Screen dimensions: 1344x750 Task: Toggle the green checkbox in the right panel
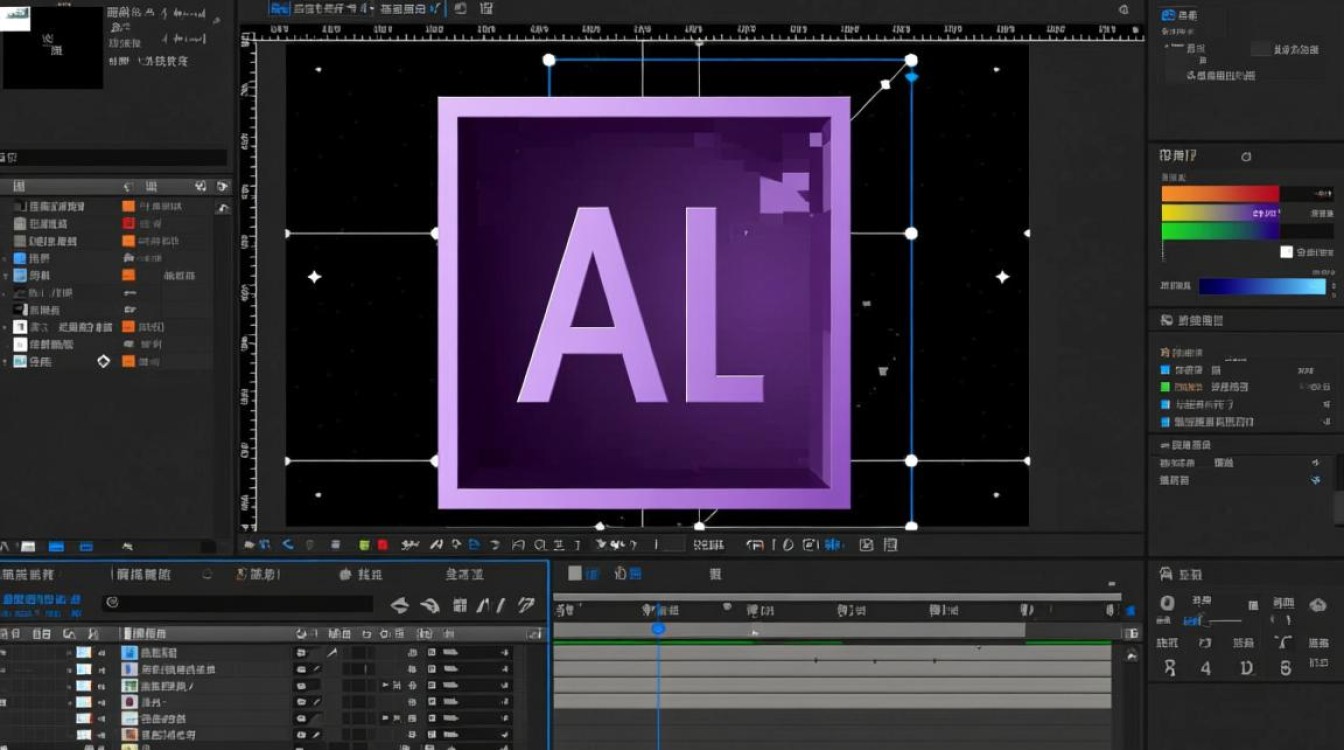tap(1165, 387)
